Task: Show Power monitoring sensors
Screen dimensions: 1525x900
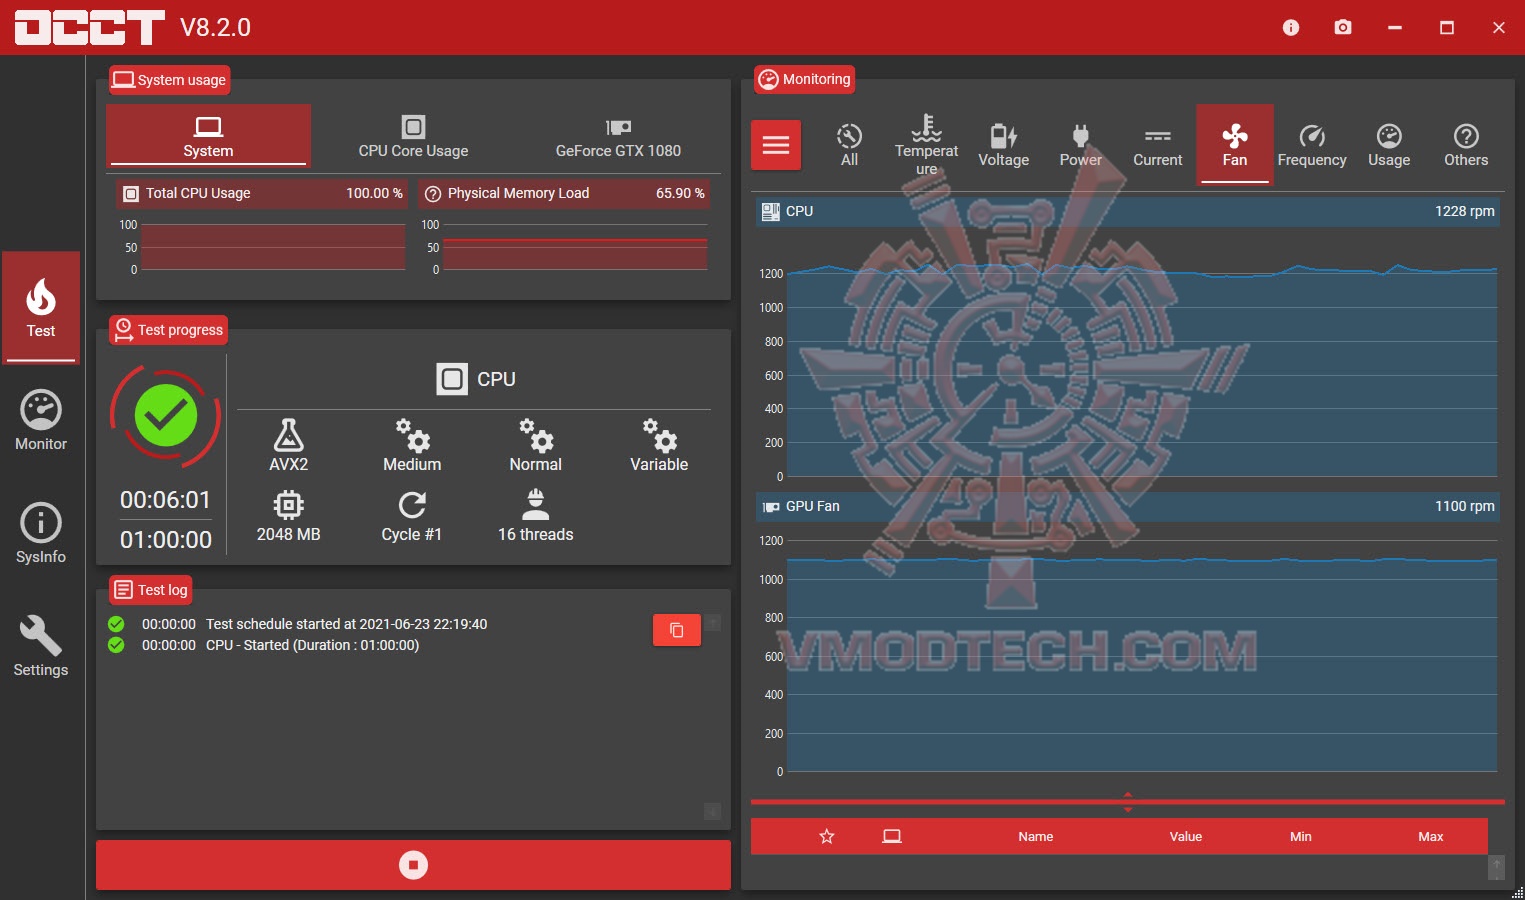Action: coord(1080,145)
